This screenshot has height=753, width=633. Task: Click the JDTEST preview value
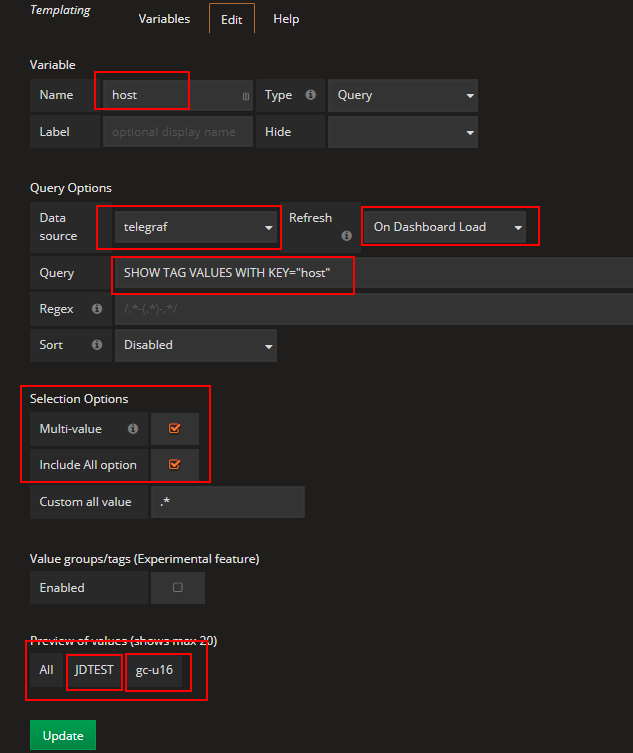click(94, 670)
